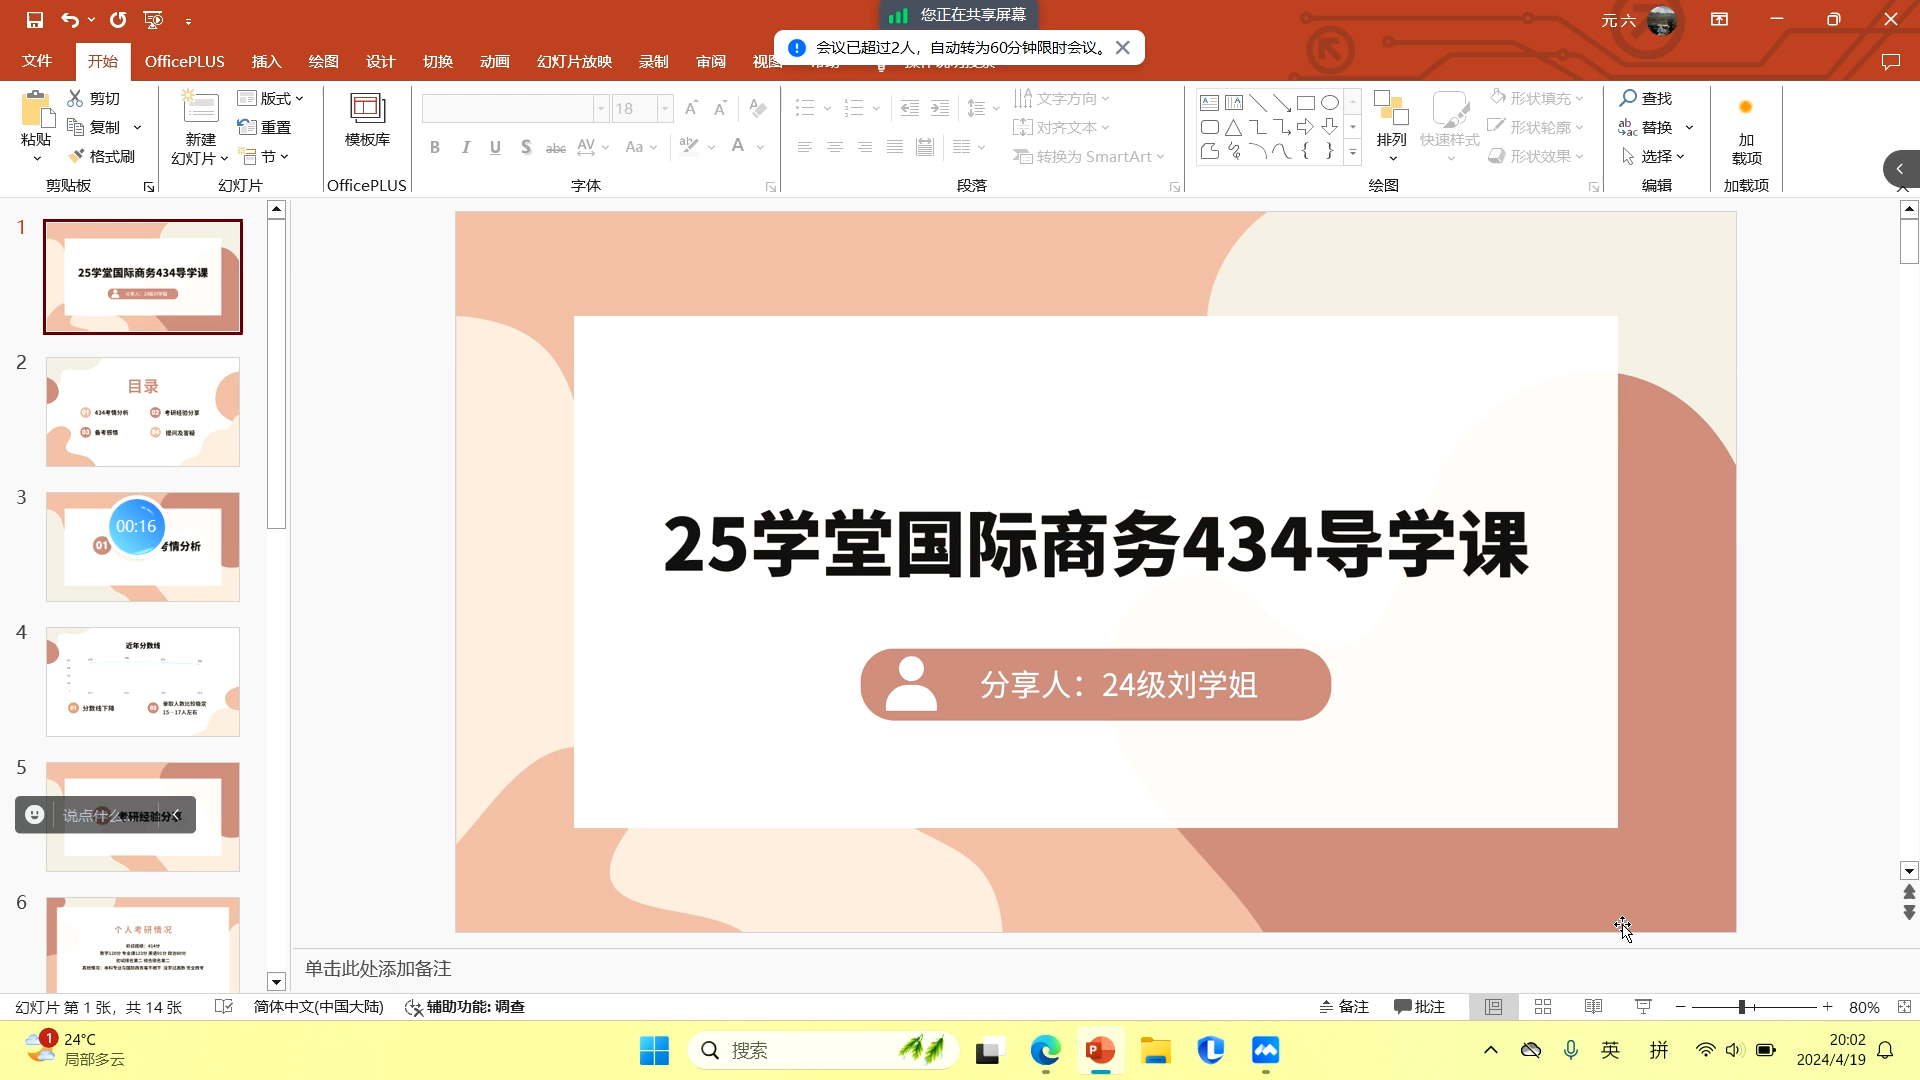1920x1080 pixels.
Task: Click the zoom slider handle
Action: (x=1741, y=1007)
